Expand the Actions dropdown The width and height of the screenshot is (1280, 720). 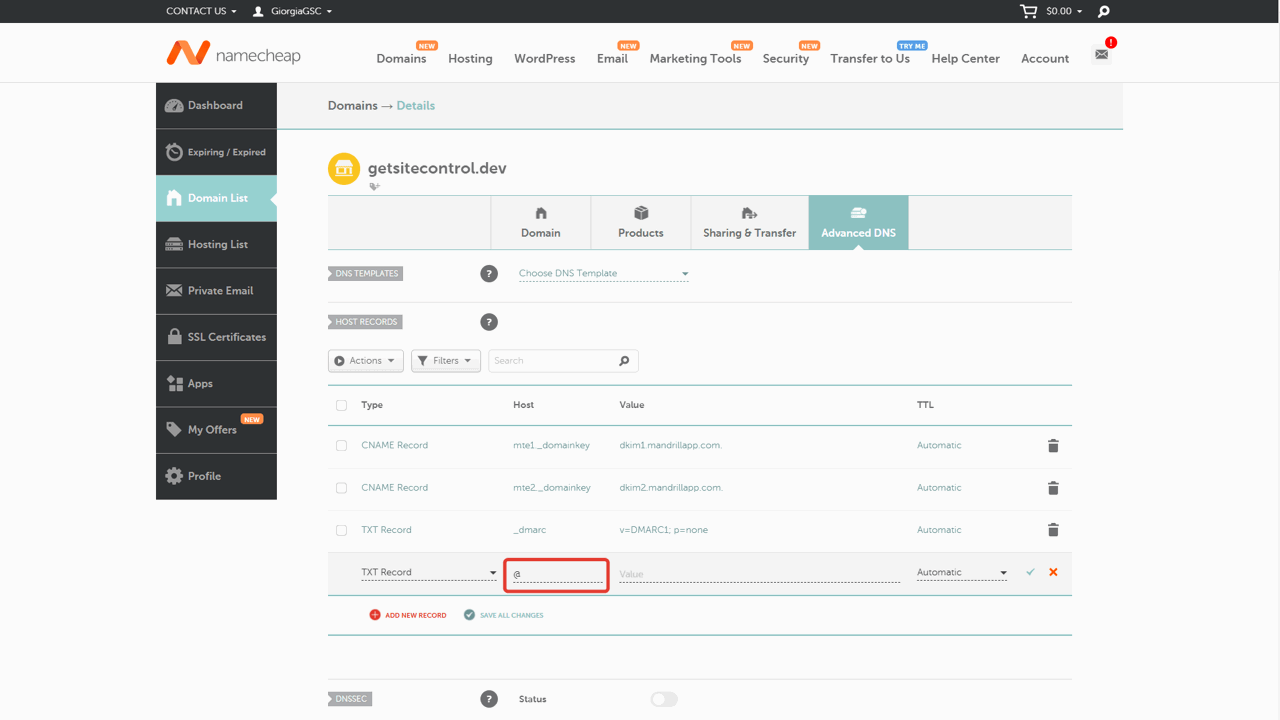pos(365,360)
